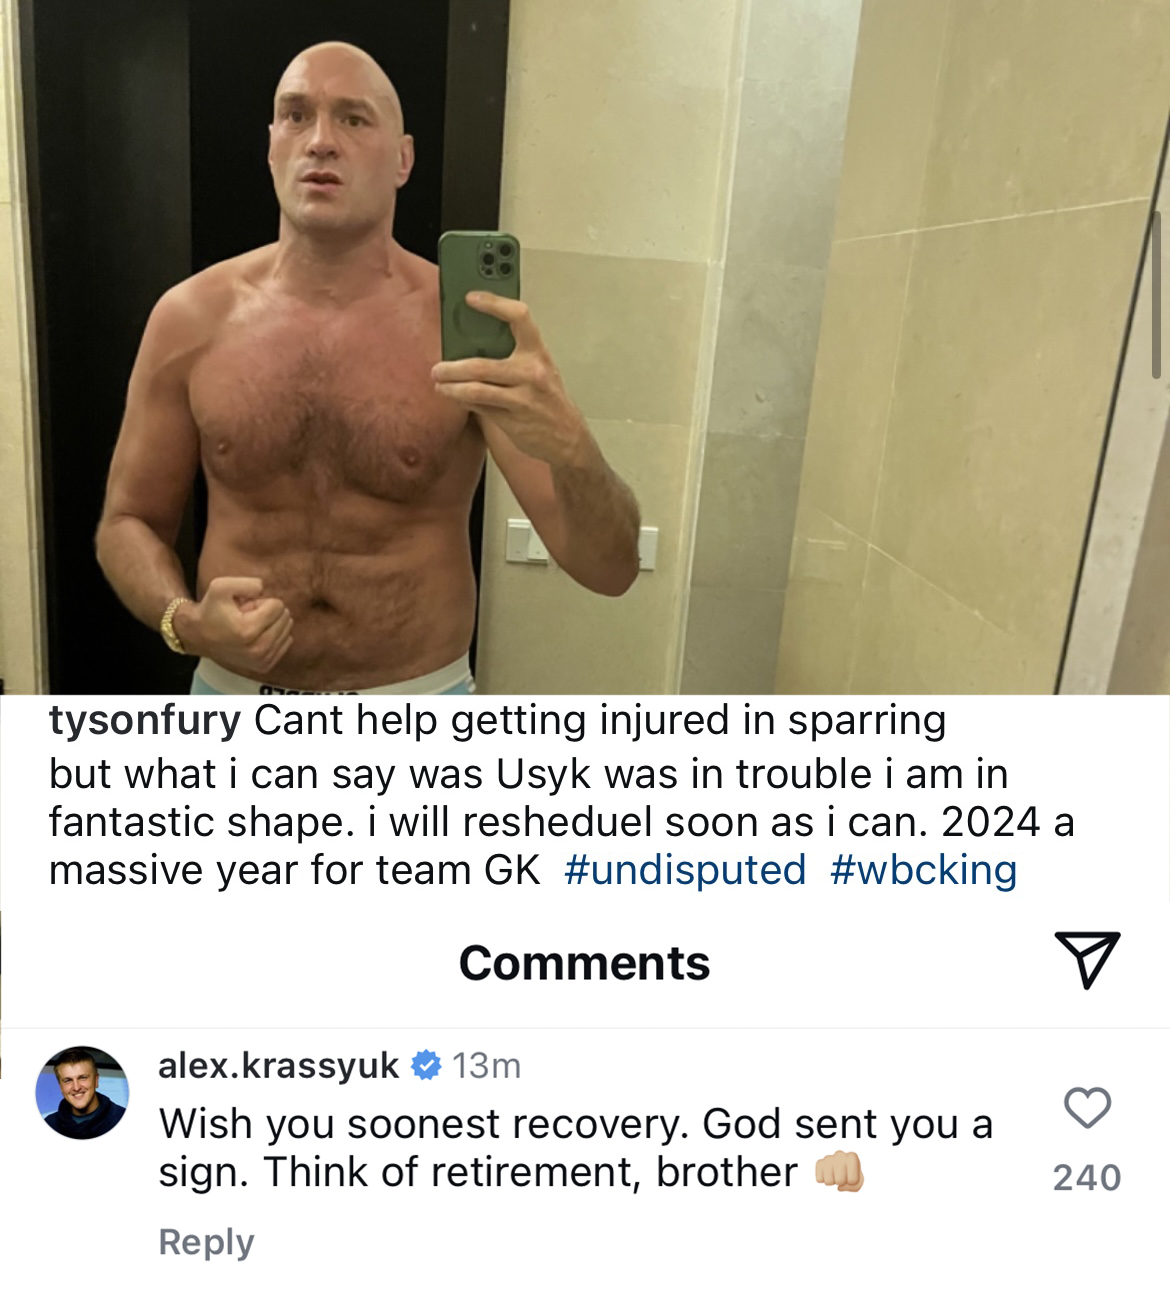
Task: Select the Comments heading
Action: [584, 963]
